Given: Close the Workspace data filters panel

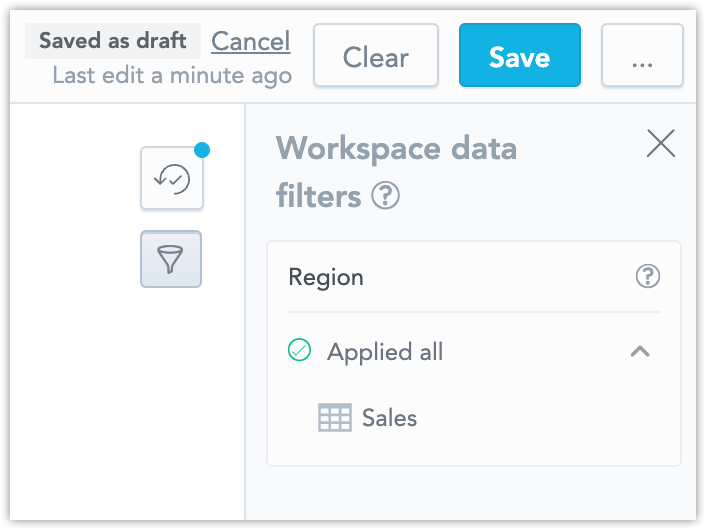Looking at the screenshot, I should [x=661, y=144].
